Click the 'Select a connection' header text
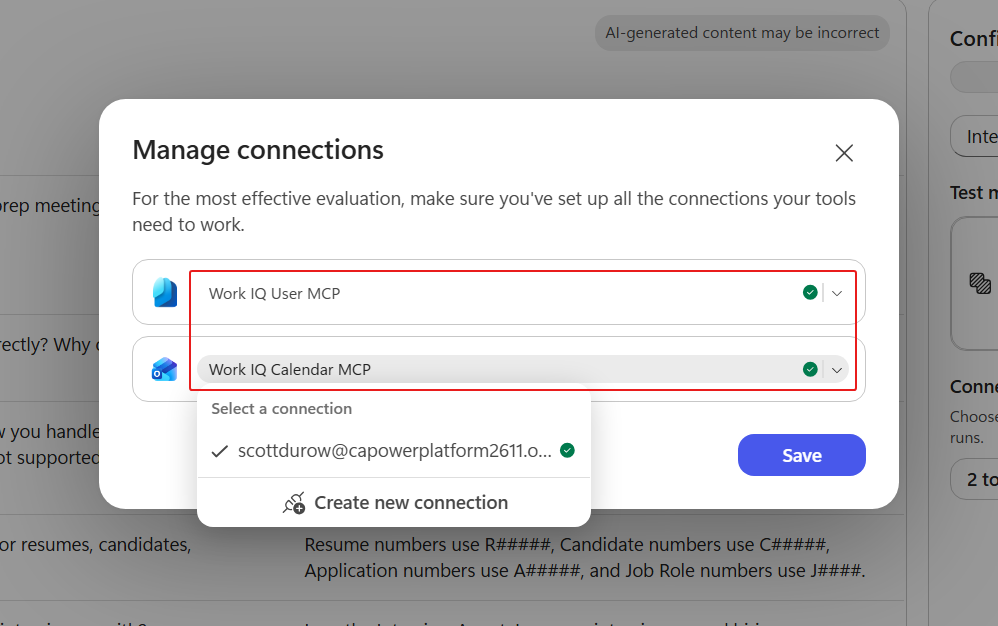The height and width of the screenshot is (626, 998). [x=281, y=408]
